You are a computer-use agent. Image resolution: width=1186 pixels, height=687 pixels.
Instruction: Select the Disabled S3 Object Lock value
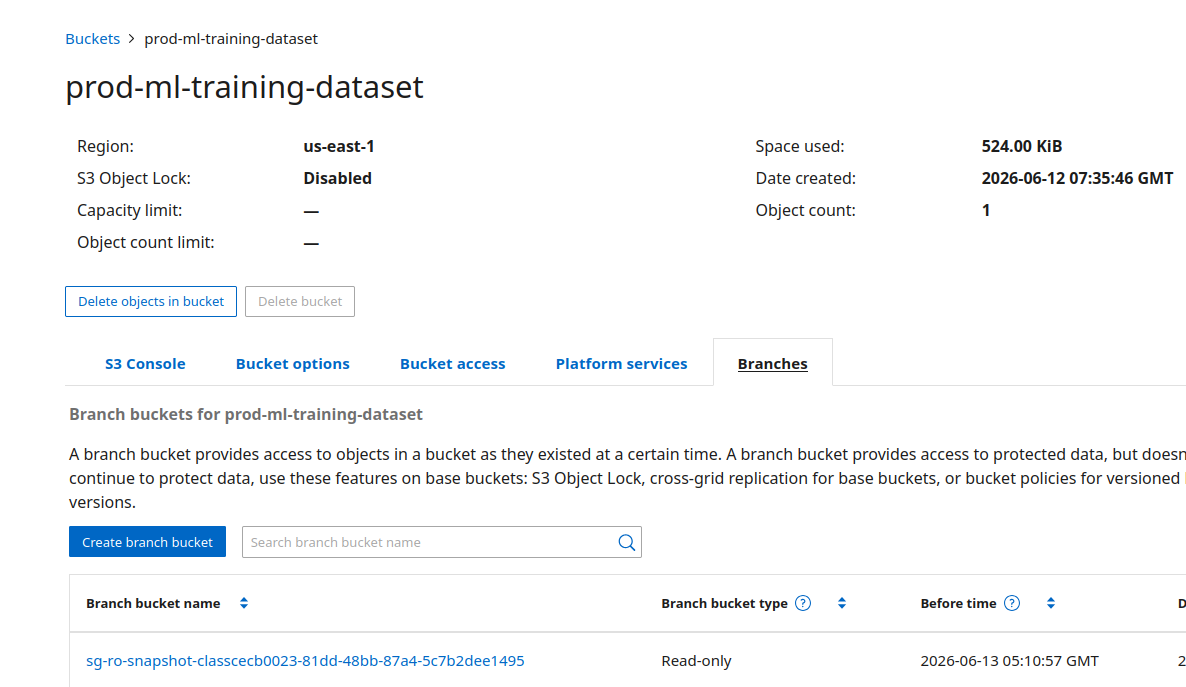(x=337, y=179)
